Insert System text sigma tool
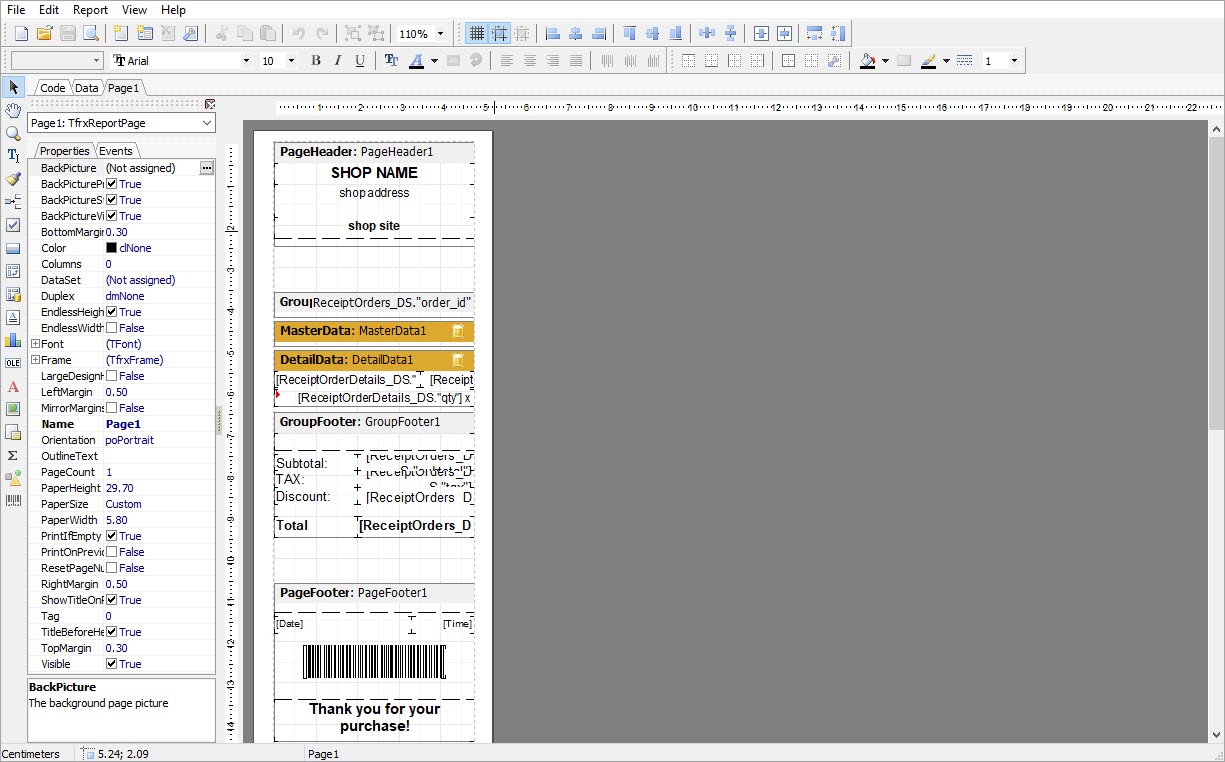This screenshot has width=1225, height=762. (13, 455)
